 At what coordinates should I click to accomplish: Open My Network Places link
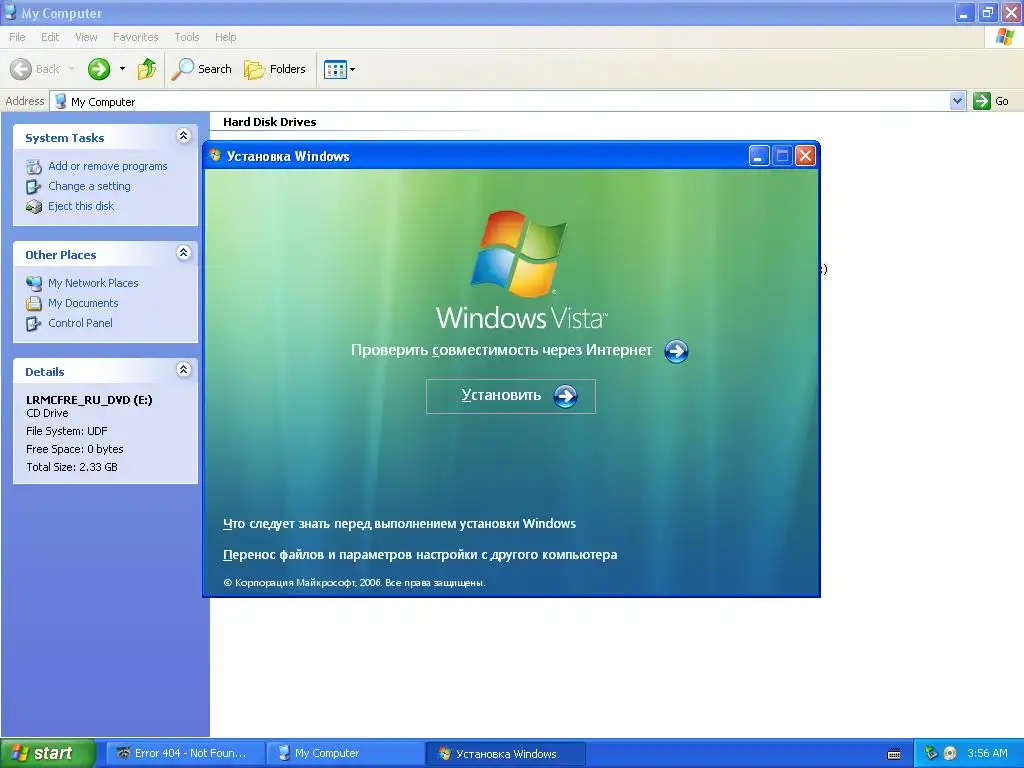pos(93,283)
